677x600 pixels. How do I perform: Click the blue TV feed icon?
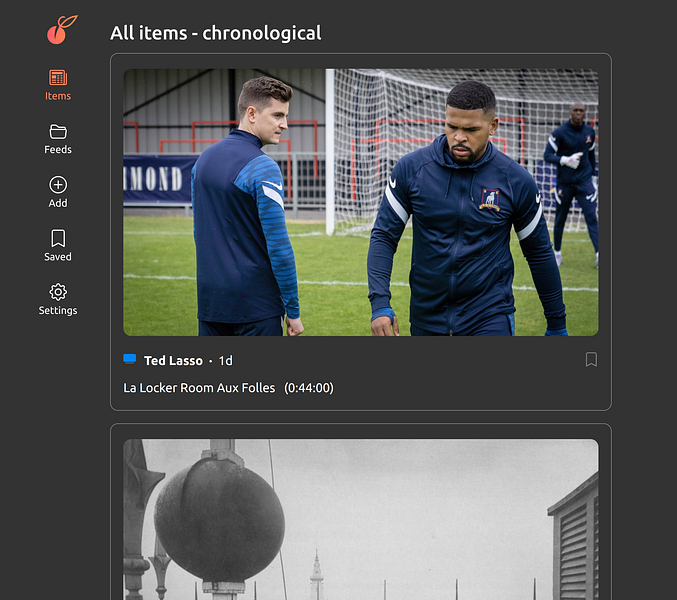pos(130,359)
